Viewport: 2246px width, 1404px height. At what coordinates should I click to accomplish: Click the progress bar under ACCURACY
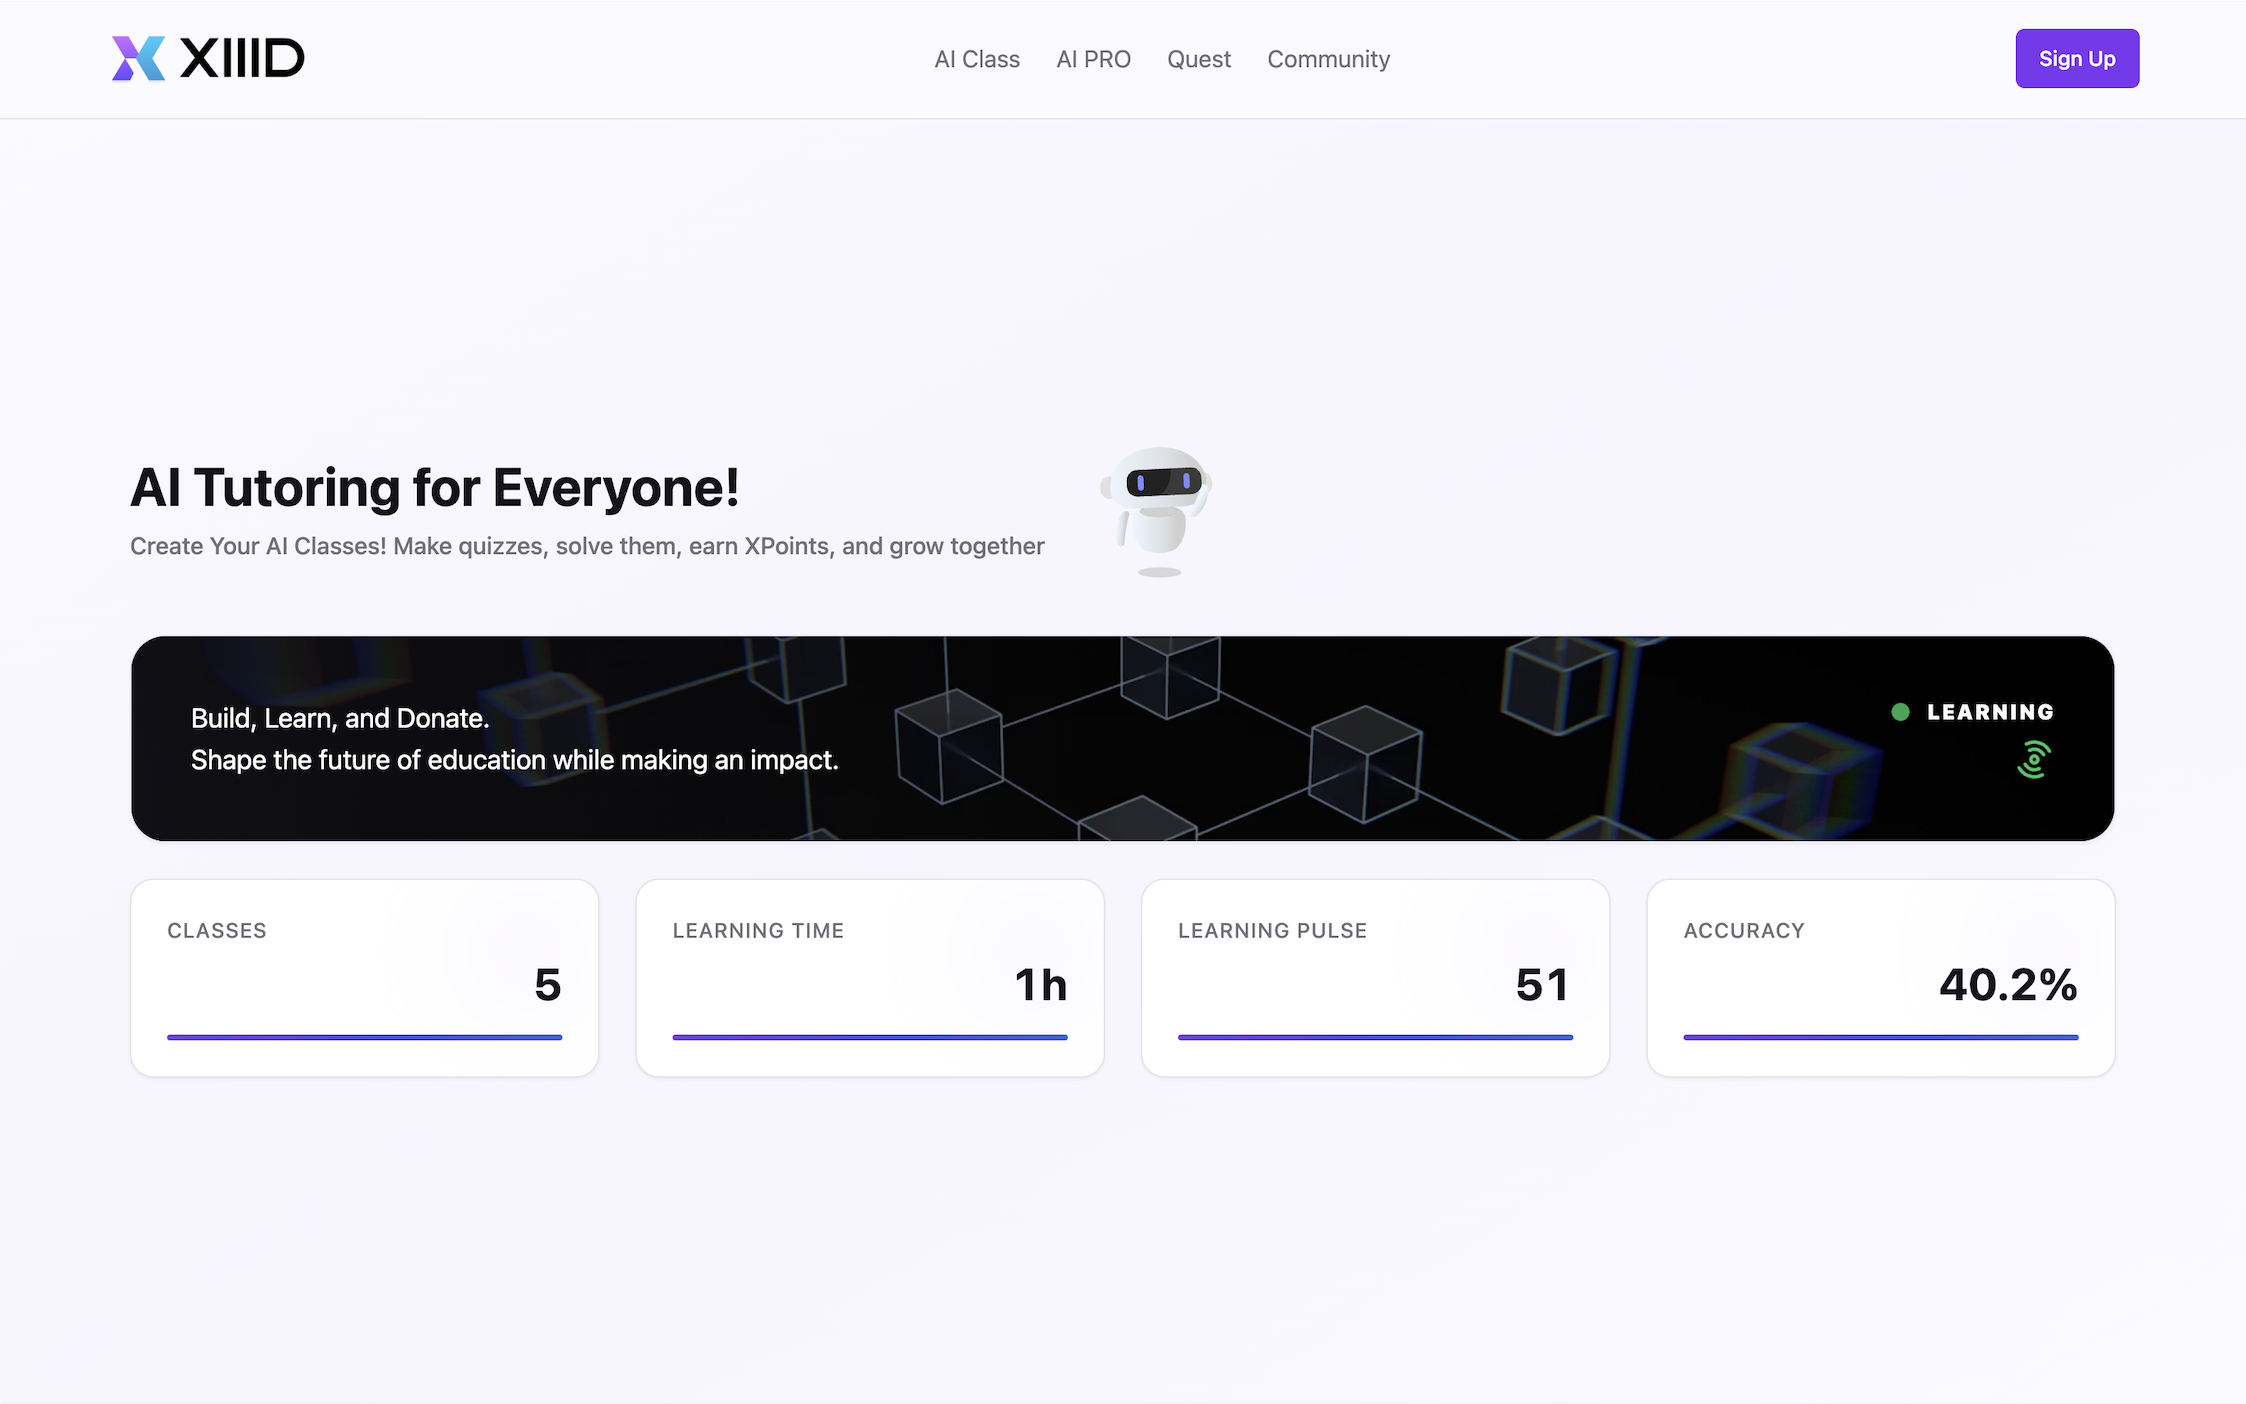(1880, 1037)
